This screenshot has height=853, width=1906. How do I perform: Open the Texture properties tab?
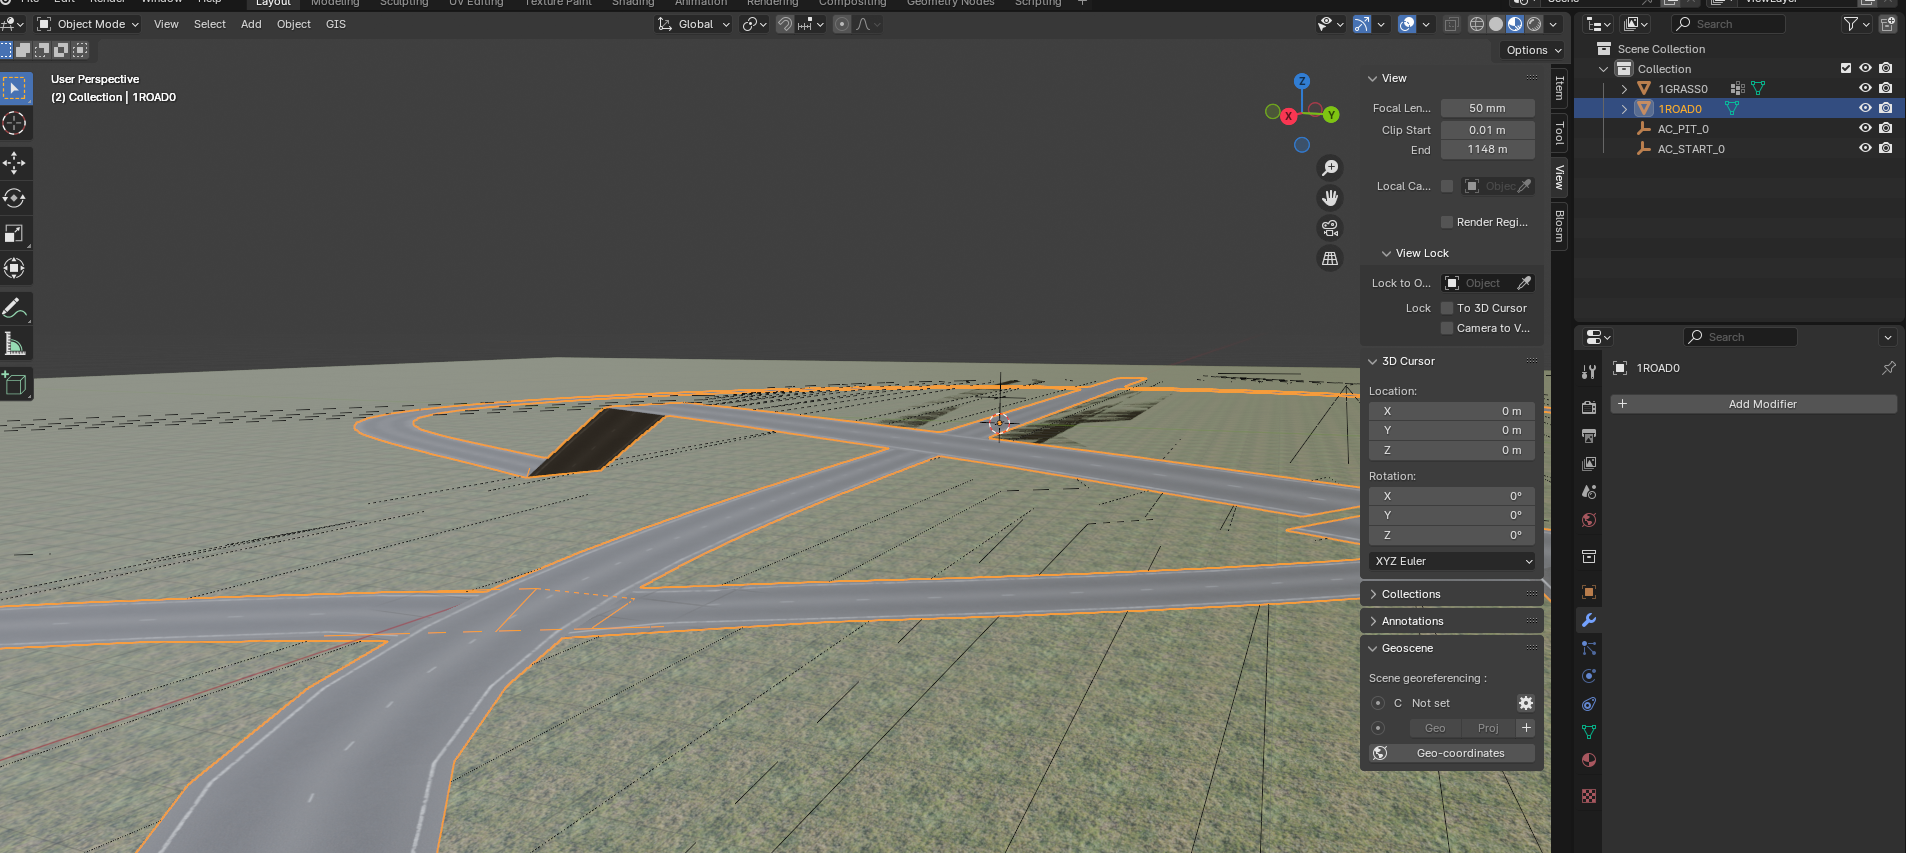click(1589, 796)
